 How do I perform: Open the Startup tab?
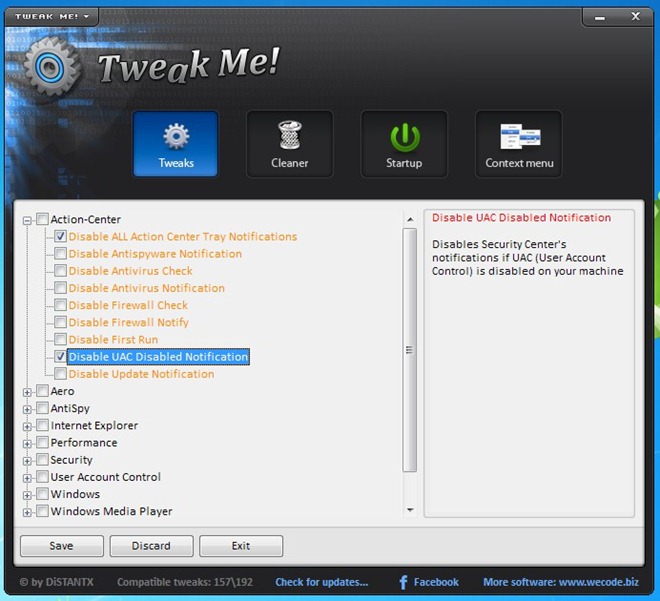coord(404,144)
